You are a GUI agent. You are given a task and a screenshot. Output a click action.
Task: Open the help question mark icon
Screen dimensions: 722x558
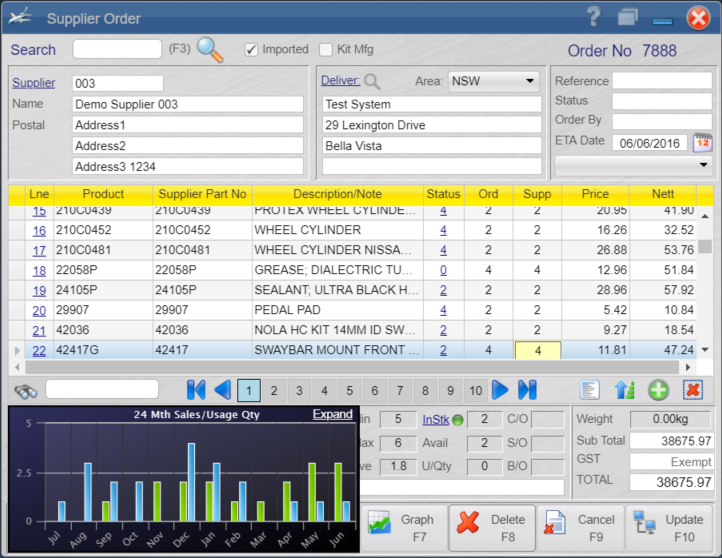click(x=594, y=17)
